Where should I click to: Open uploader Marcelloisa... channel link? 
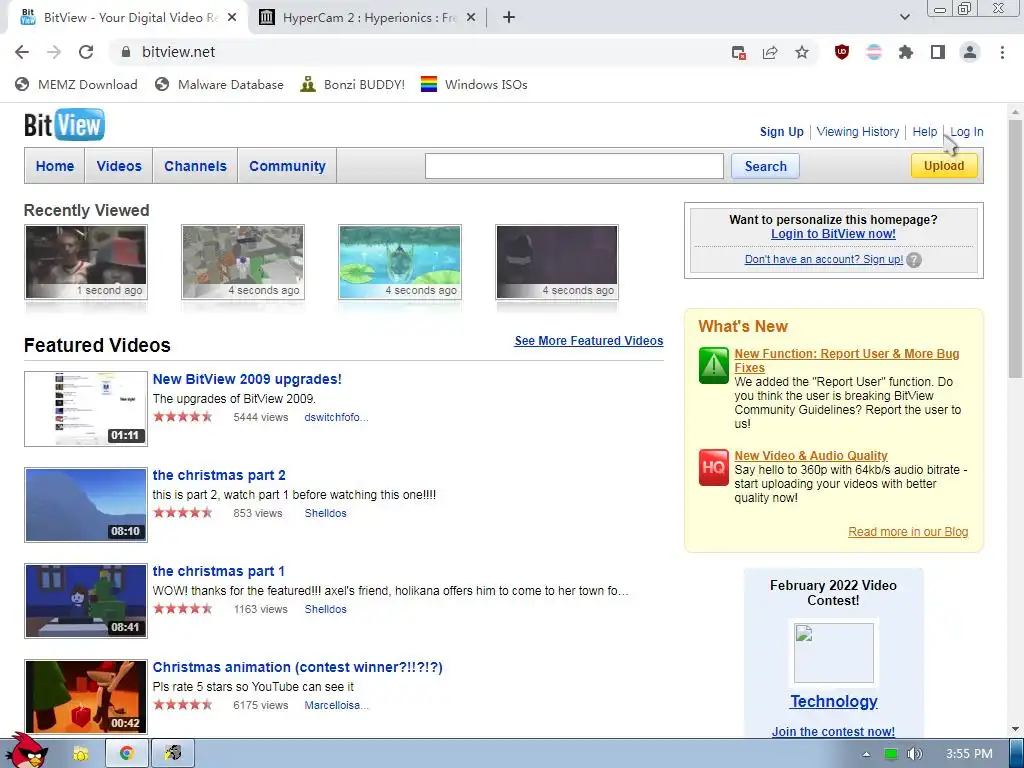(x=336, y=705)
